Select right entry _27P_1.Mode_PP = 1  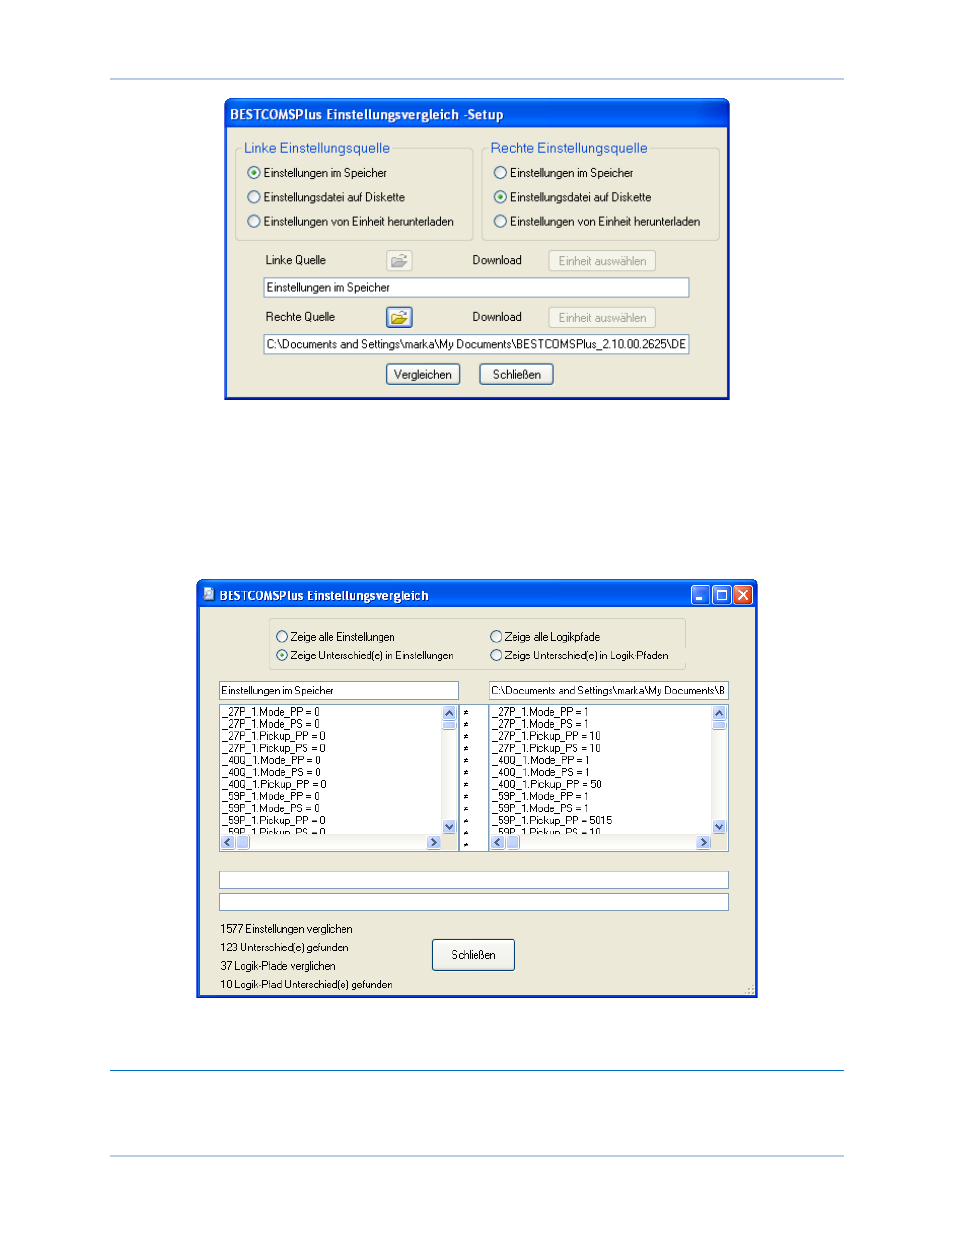coord(541,713)
